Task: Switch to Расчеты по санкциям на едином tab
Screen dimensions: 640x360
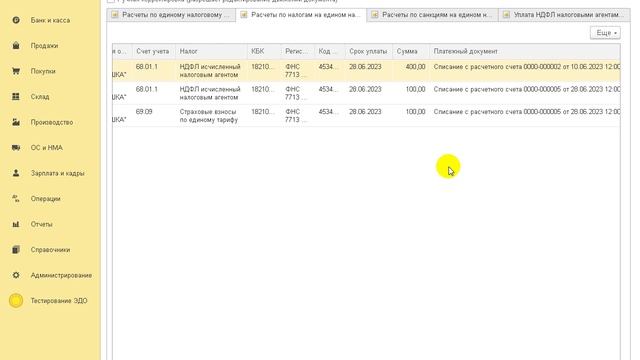Action: pos(432,15)
